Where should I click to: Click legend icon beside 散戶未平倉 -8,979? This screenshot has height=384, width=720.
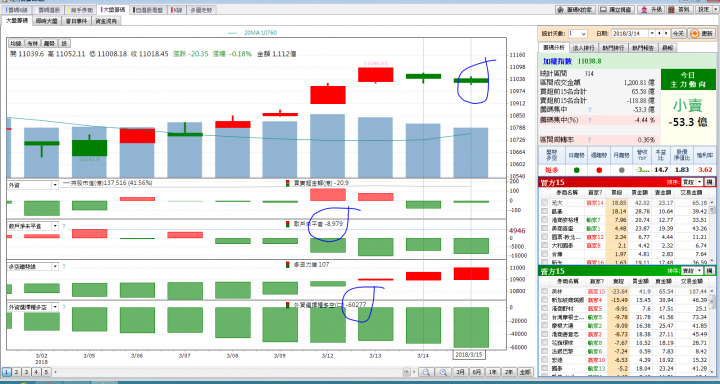(288, 224)
